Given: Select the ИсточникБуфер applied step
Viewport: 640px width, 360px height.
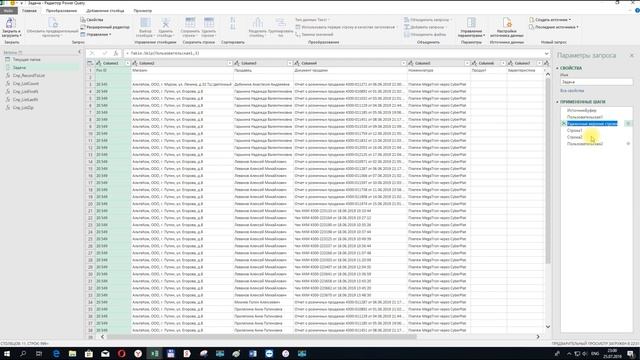Looking at the screenshot, I should tap(582, 110).
